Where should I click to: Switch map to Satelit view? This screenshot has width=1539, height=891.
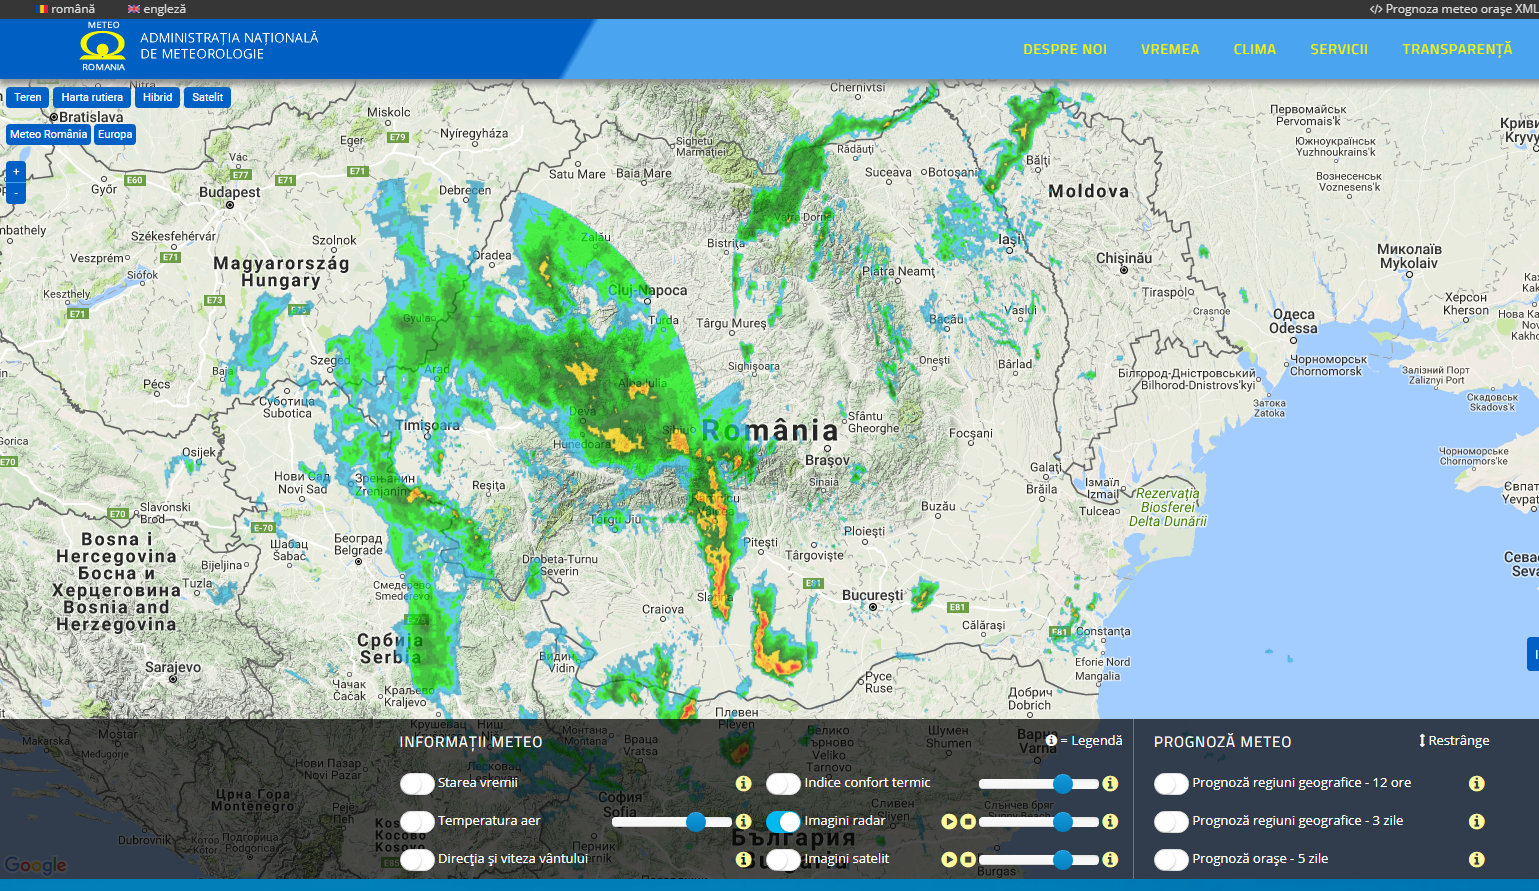[208, 97]
